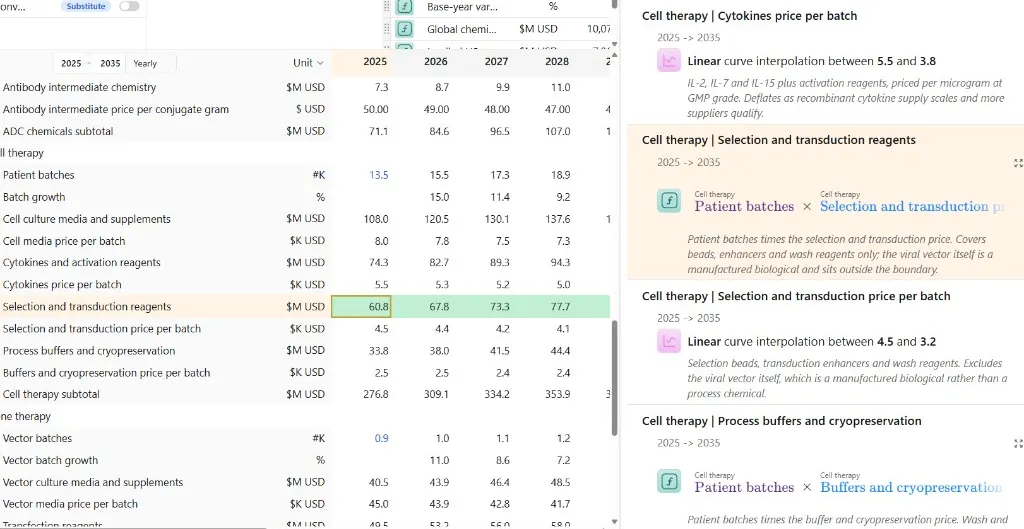Select the Vector batches row label
This screenshot has width=1024, height=529.
point(37,438)
